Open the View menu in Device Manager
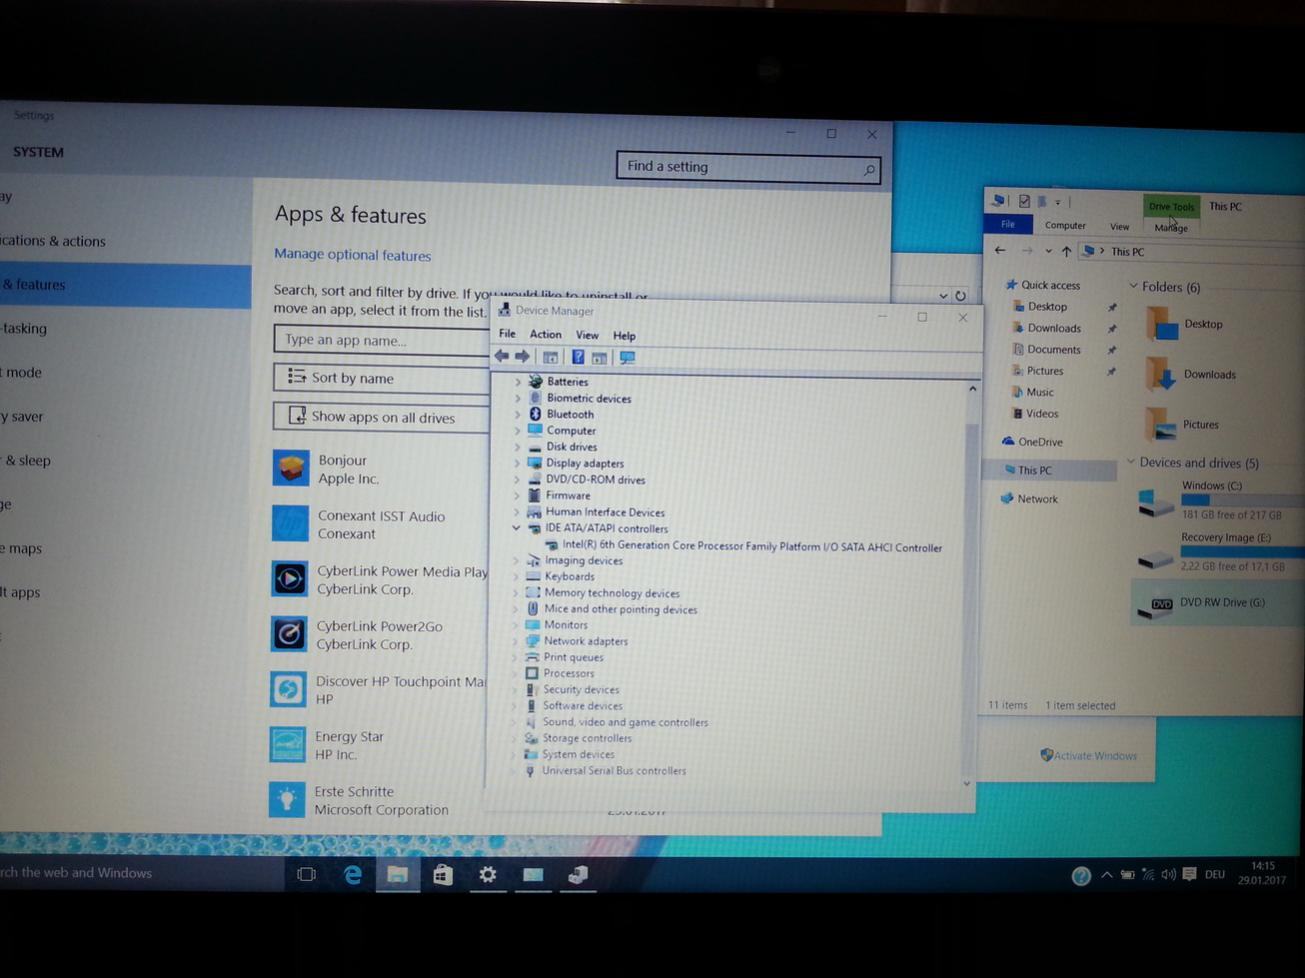The height and width of the screenshot is (978, 1305). tap(587, 335)
